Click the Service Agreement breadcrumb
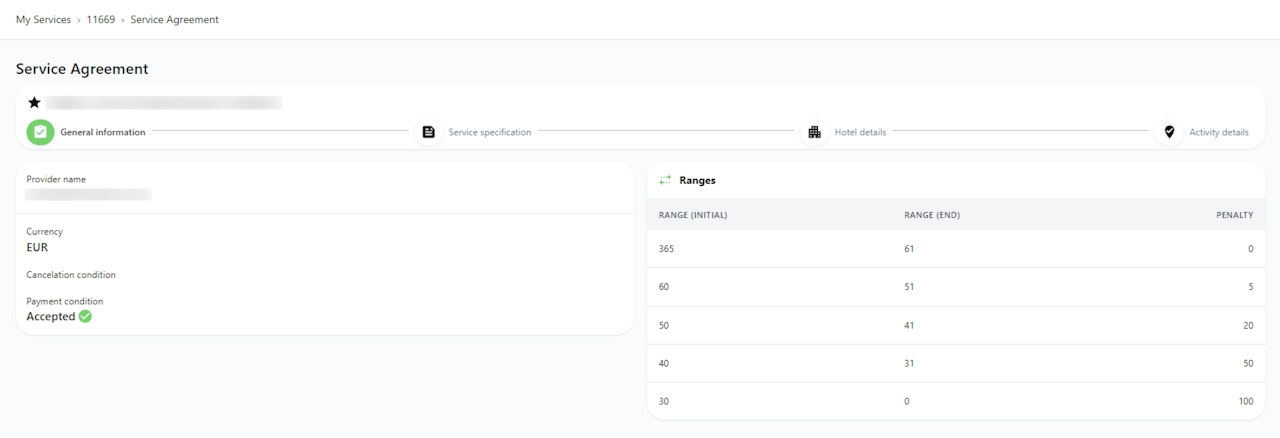 tap(174, 19)
